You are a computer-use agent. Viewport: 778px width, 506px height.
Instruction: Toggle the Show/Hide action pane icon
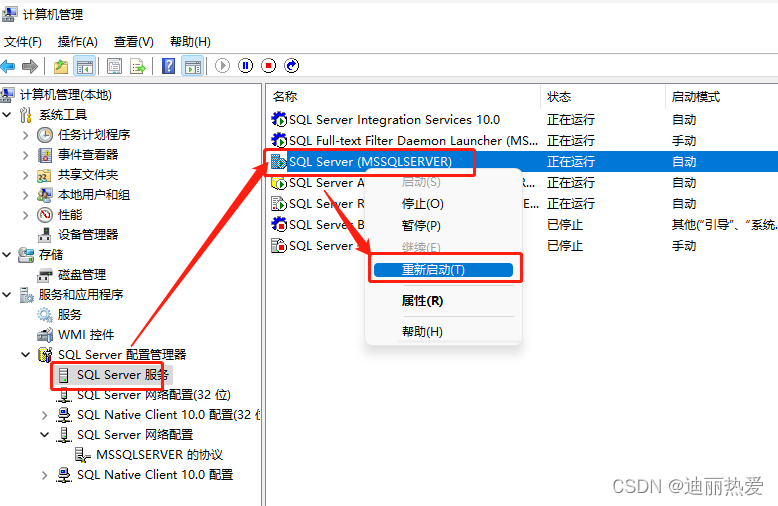pyautogui.click(x=193, y=66)
